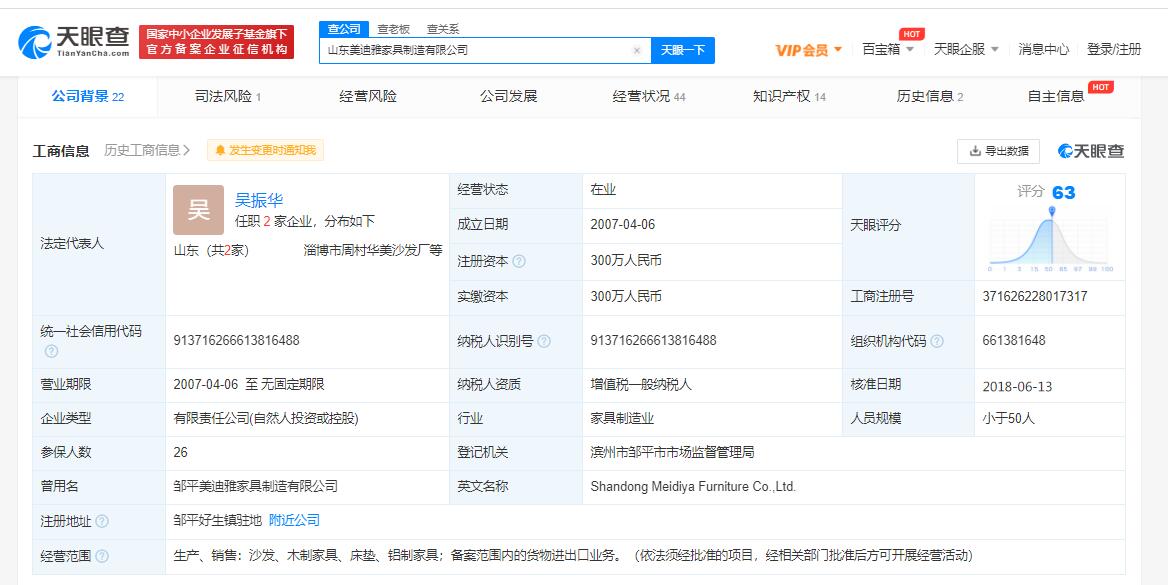Click the help icon under 统一社会信用代码
The width and height of the screenshot is (1168, 585).
(51, 351)
